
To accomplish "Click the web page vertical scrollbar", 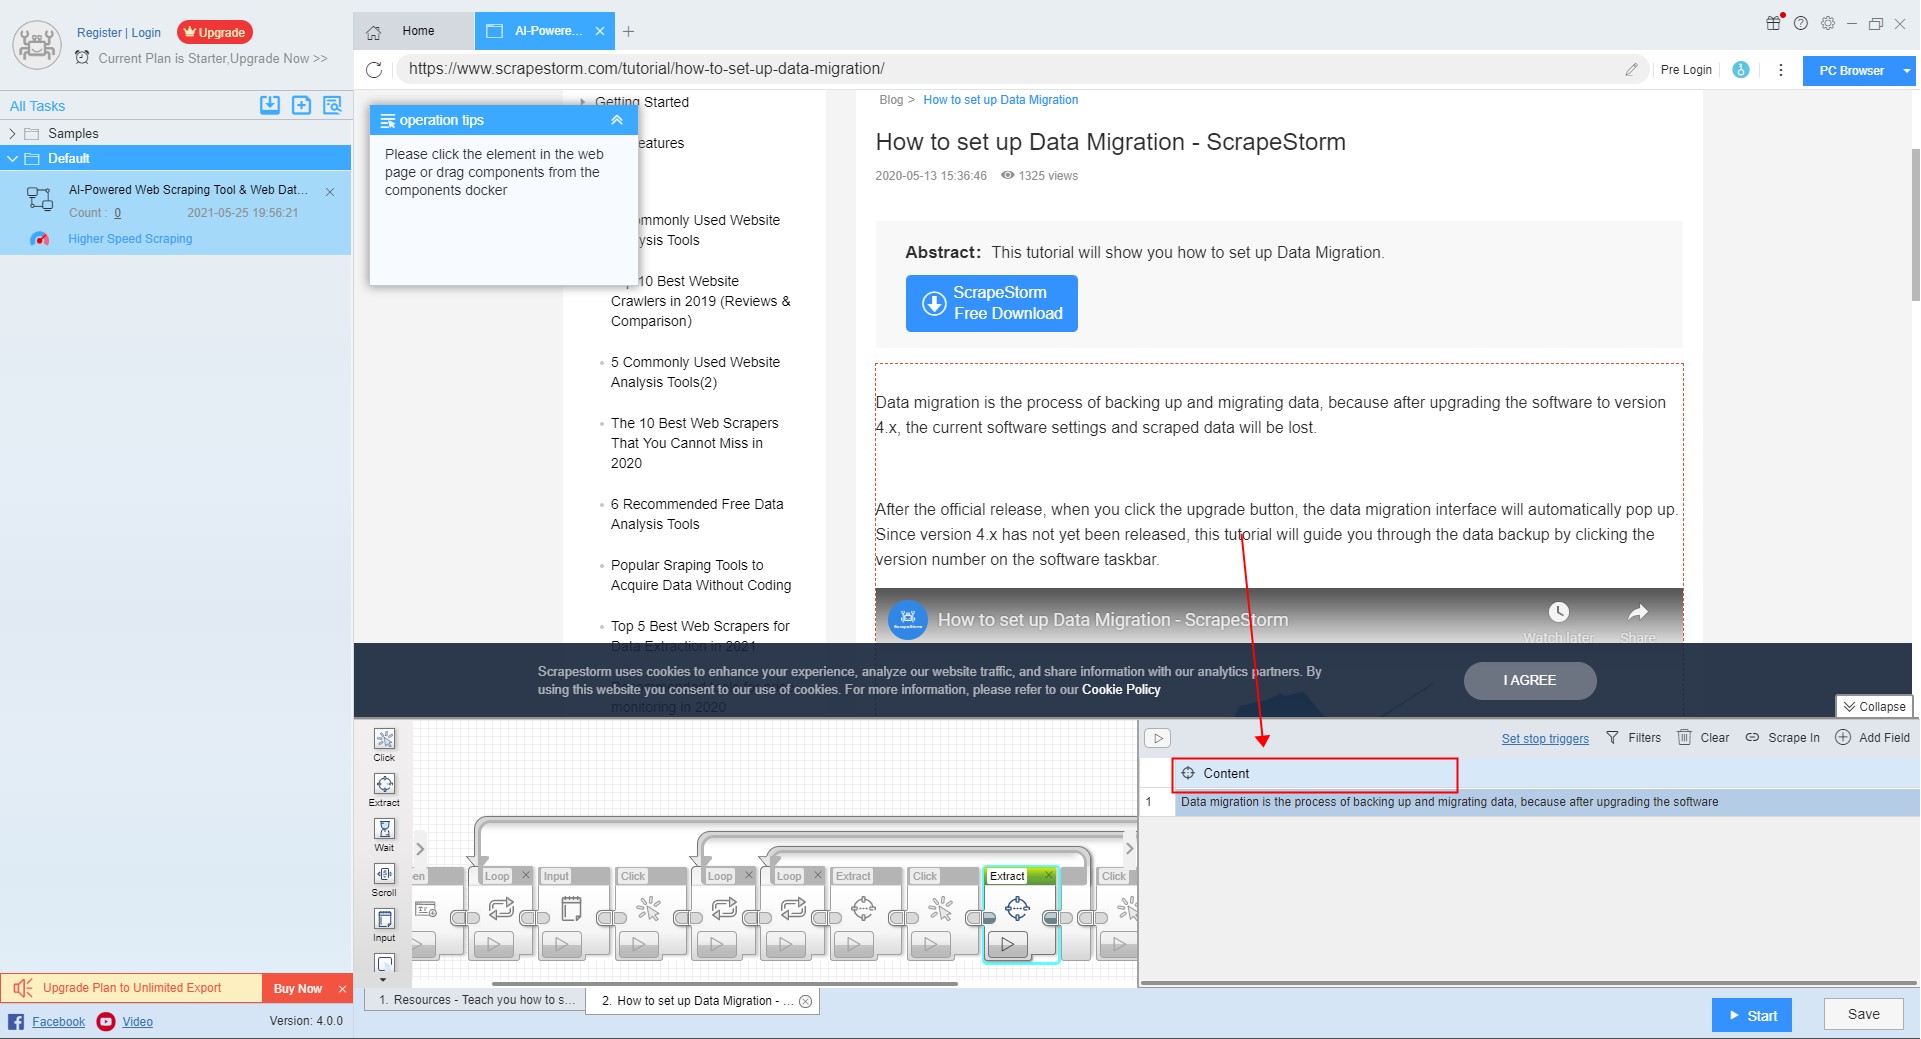I will 1915,225.
